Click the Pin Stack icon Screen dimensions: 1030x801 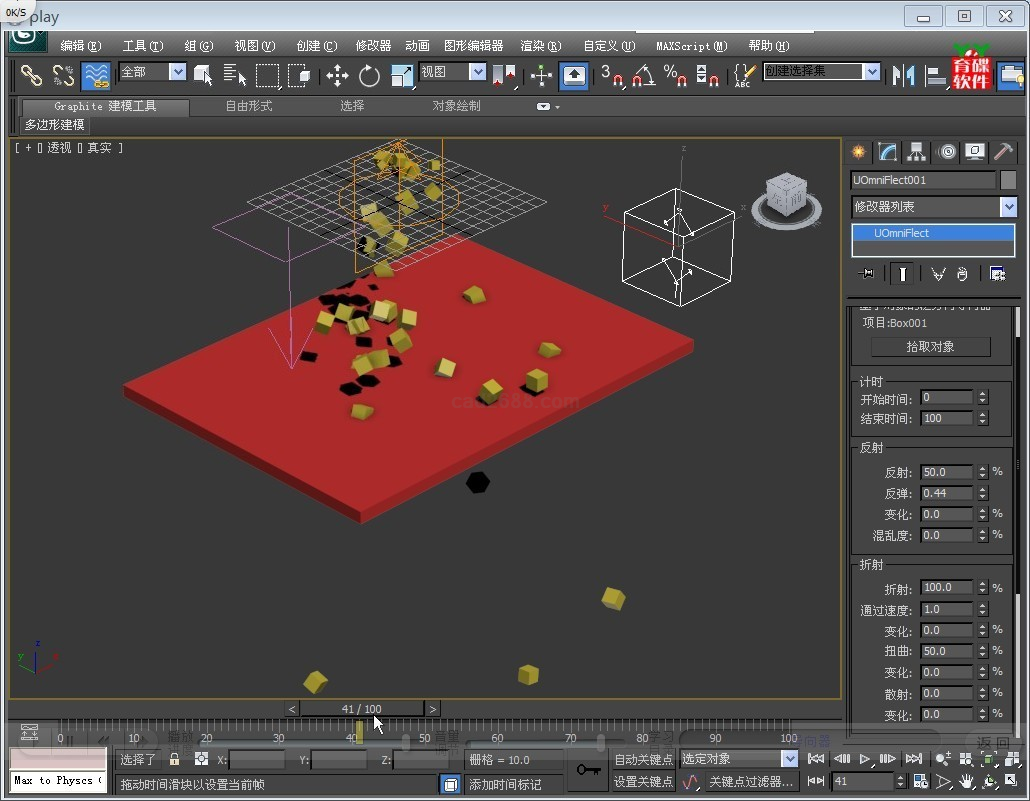point(867,273)
